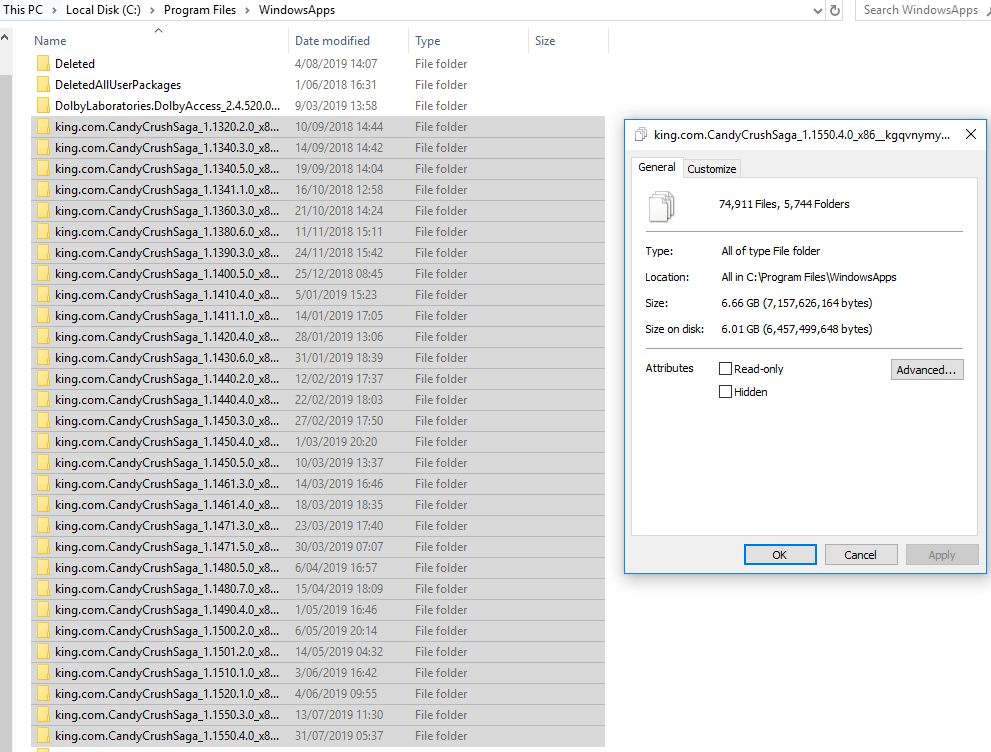This screenshot has width=991, height=752.
Task: Click folder icon of CandyCrushSaga_1.1380.6.0
Action: (x=43, y=232)
